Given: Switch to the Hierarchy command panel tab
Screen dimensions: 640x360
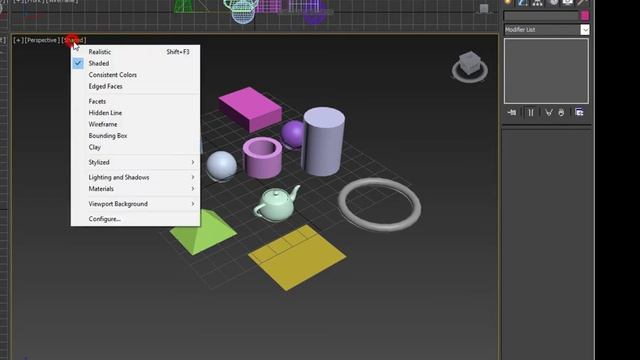Looking at the screenshot, I should pyautogui.click(x=538, y=2).
